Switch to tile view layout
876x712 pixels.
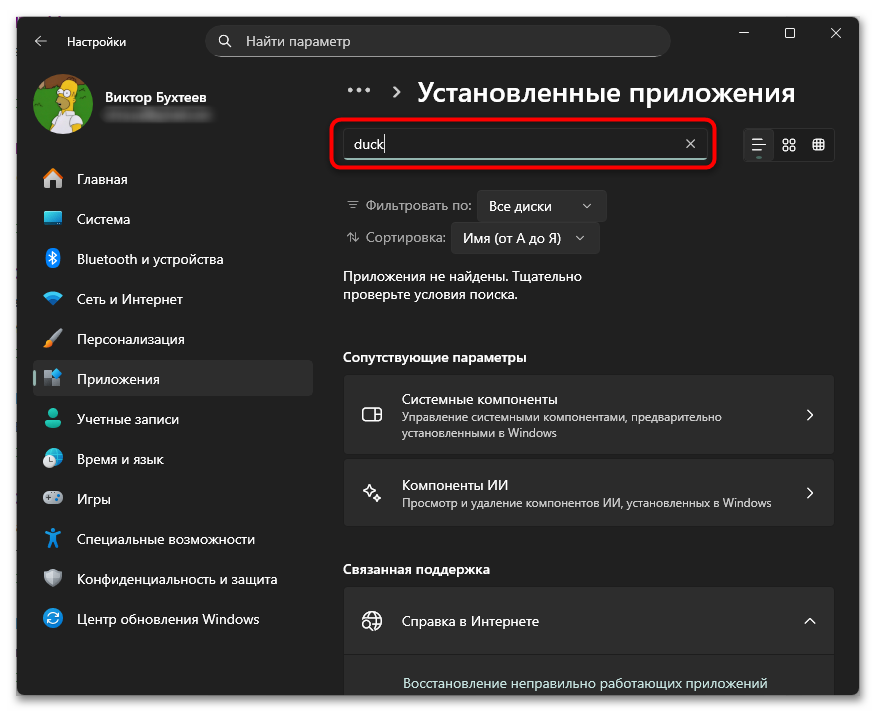pyautogui.click(x=788, y=144)
